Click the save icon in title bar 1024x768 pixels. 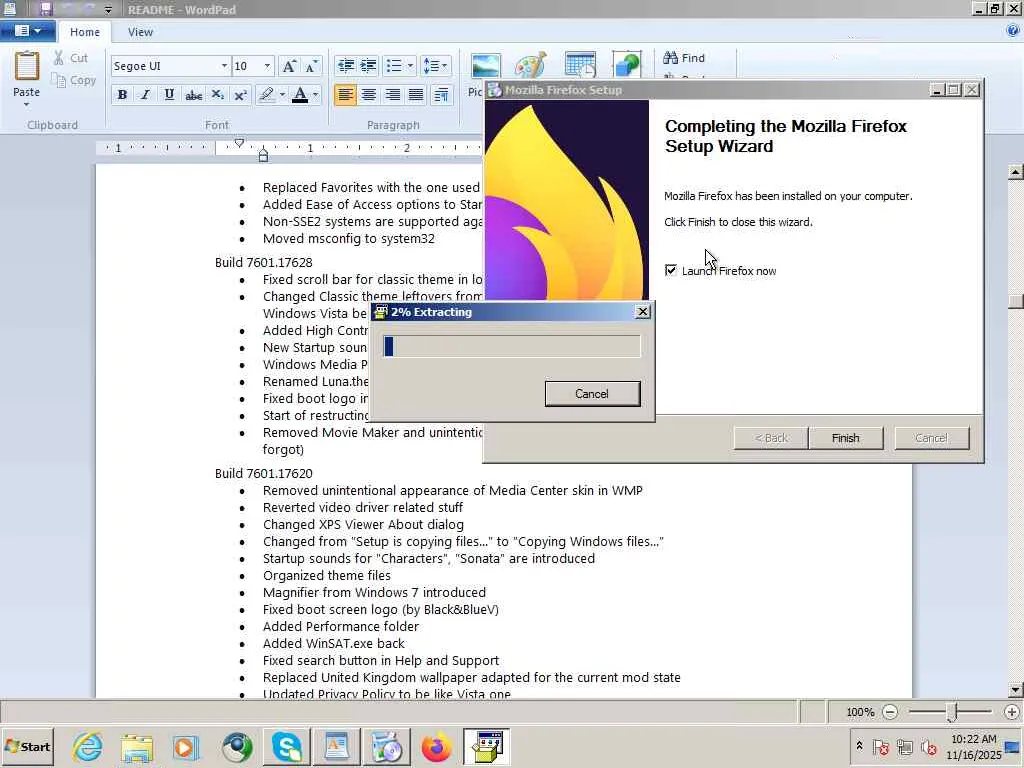[x=46, y=9]
